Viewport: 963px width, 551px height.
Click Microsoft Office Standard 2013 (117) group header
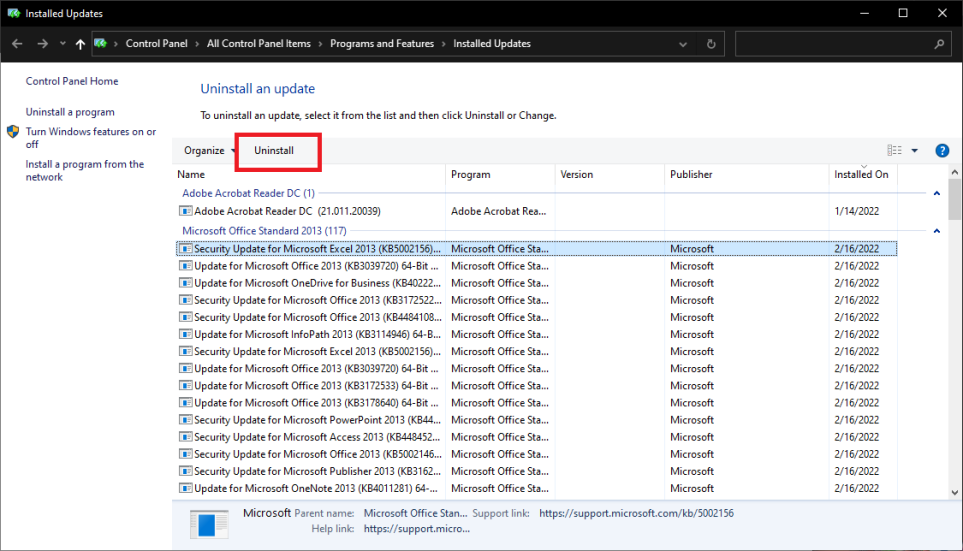(x=264, y=231)
